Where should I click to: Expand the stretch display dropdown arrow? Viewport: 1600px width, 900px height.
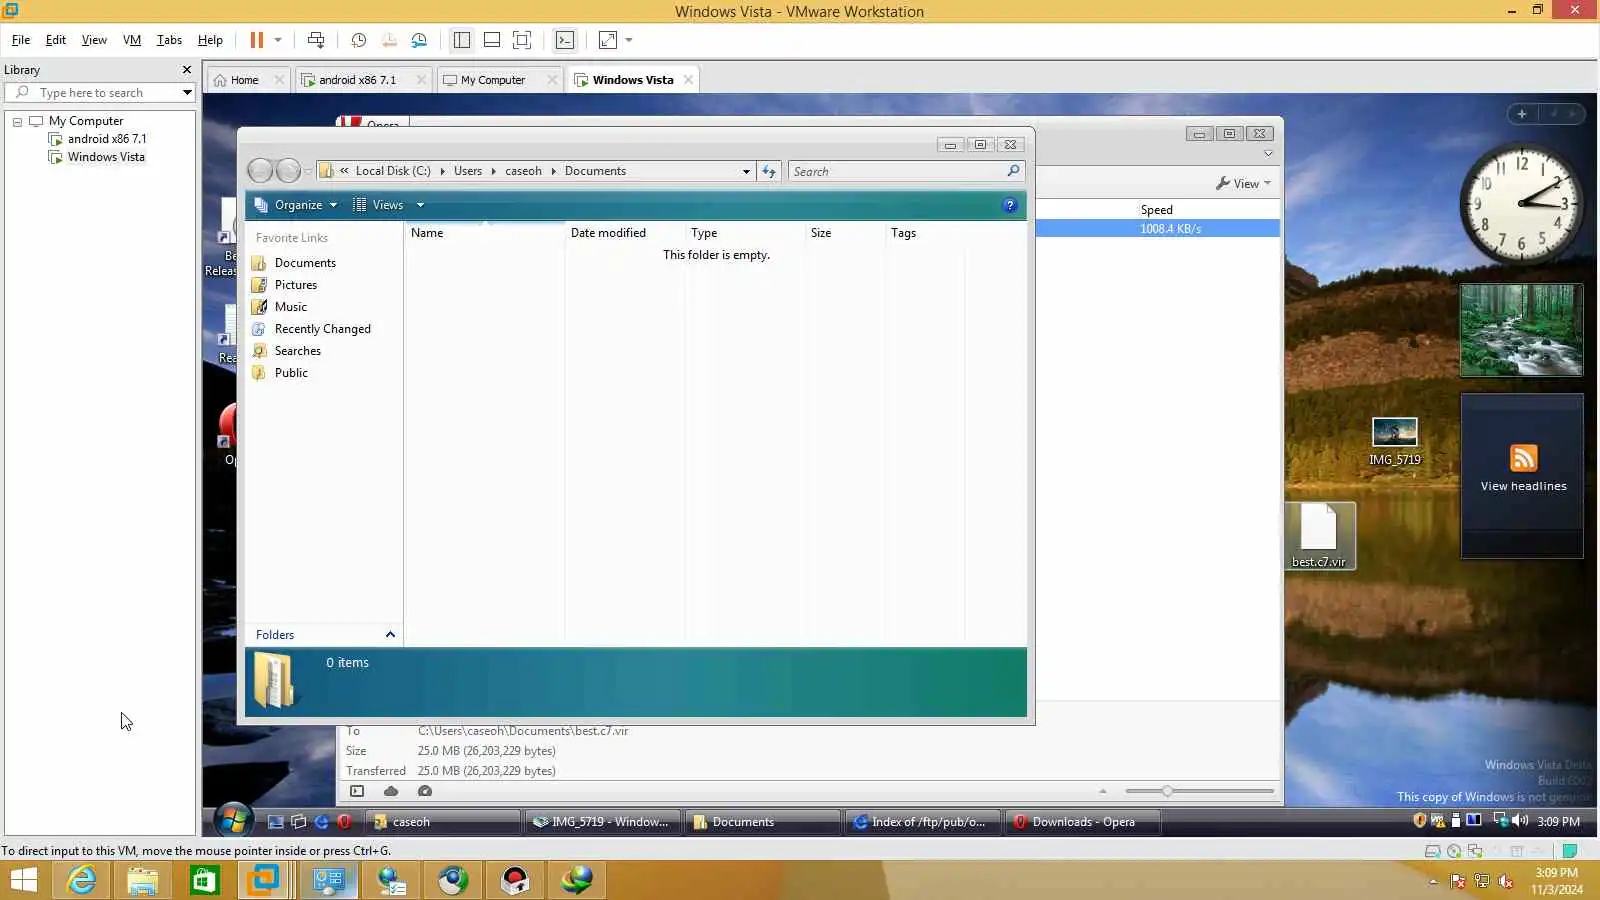point(629,40)
